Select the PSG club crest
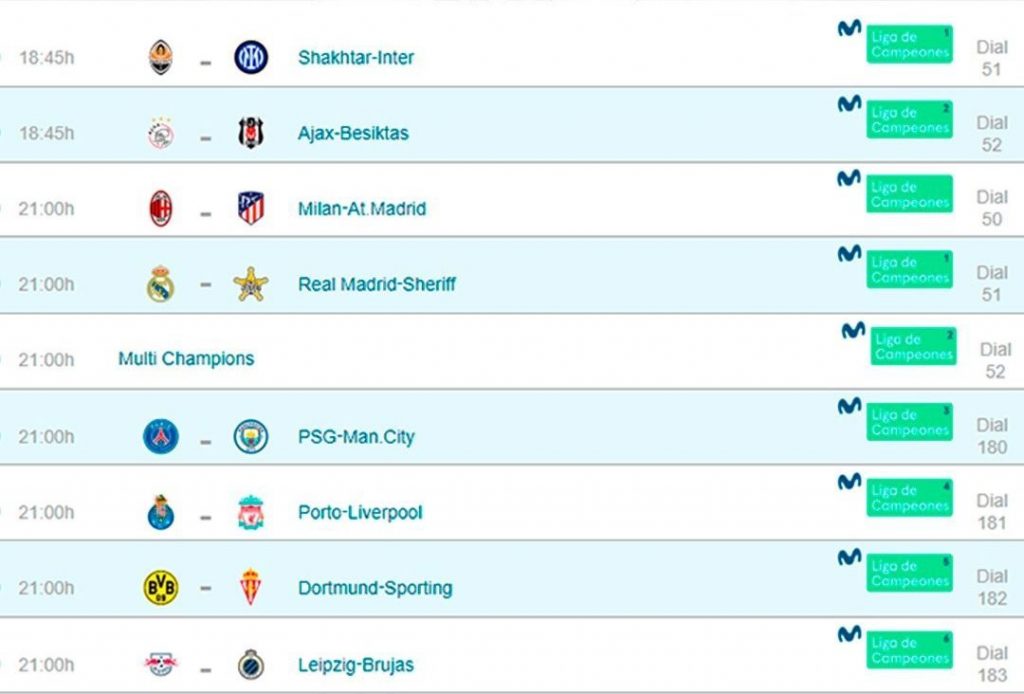 point(161,436)
